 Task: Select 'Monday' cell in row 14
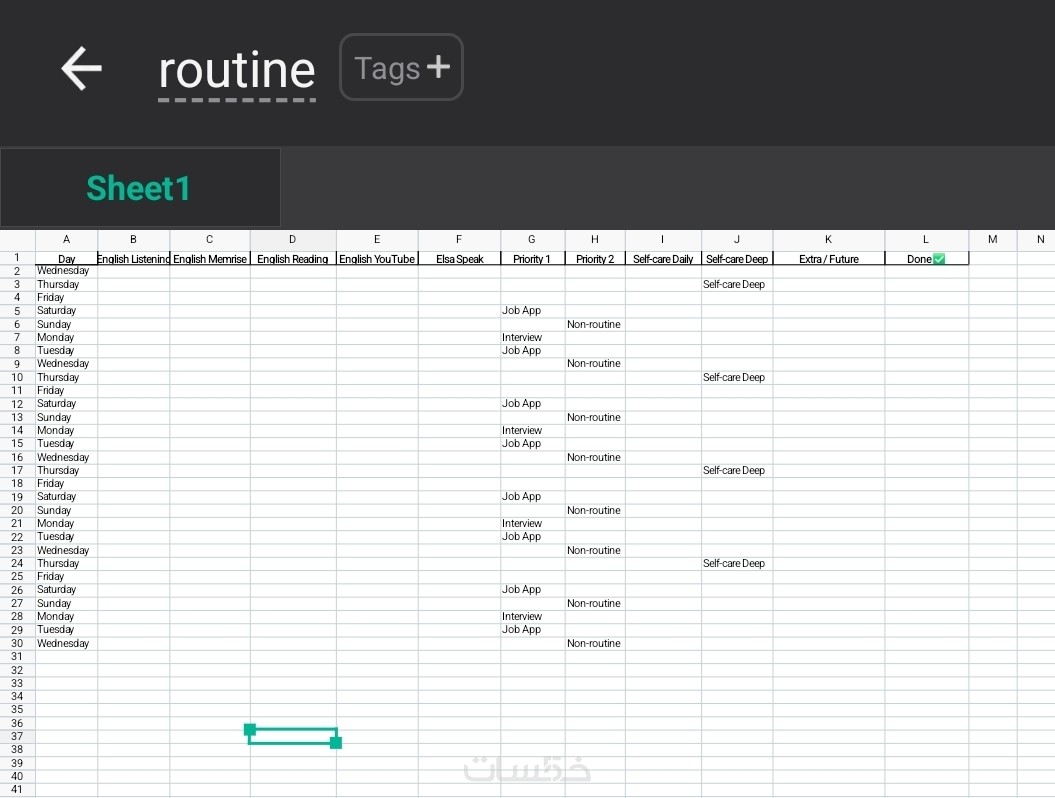(x=67, y=431)
